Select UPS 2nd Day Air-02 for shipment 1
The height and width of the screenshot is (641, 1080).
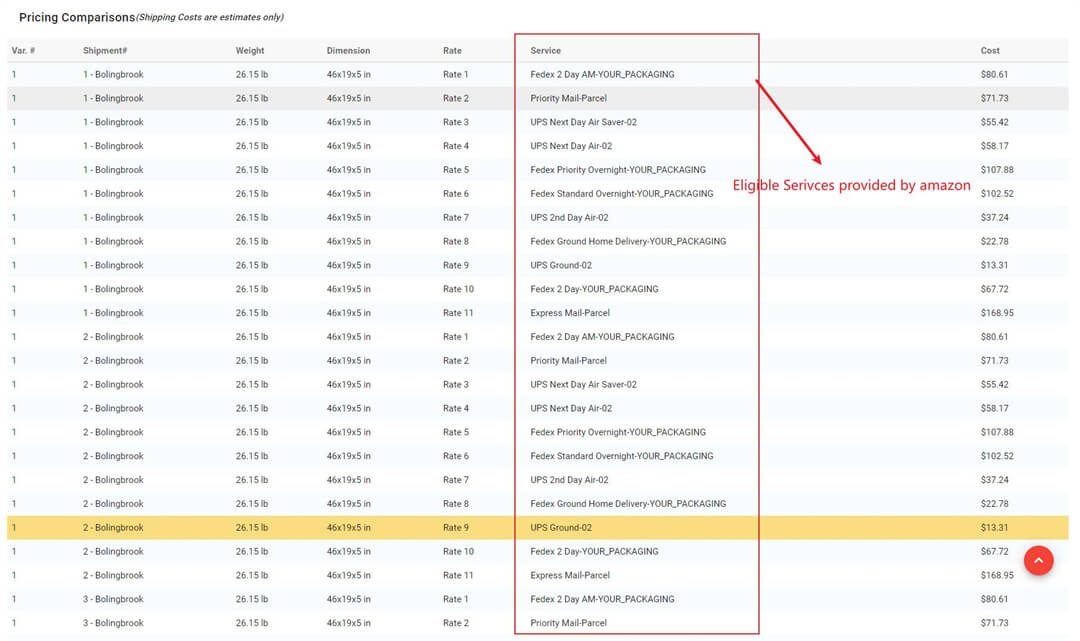[x=570, y=218]
